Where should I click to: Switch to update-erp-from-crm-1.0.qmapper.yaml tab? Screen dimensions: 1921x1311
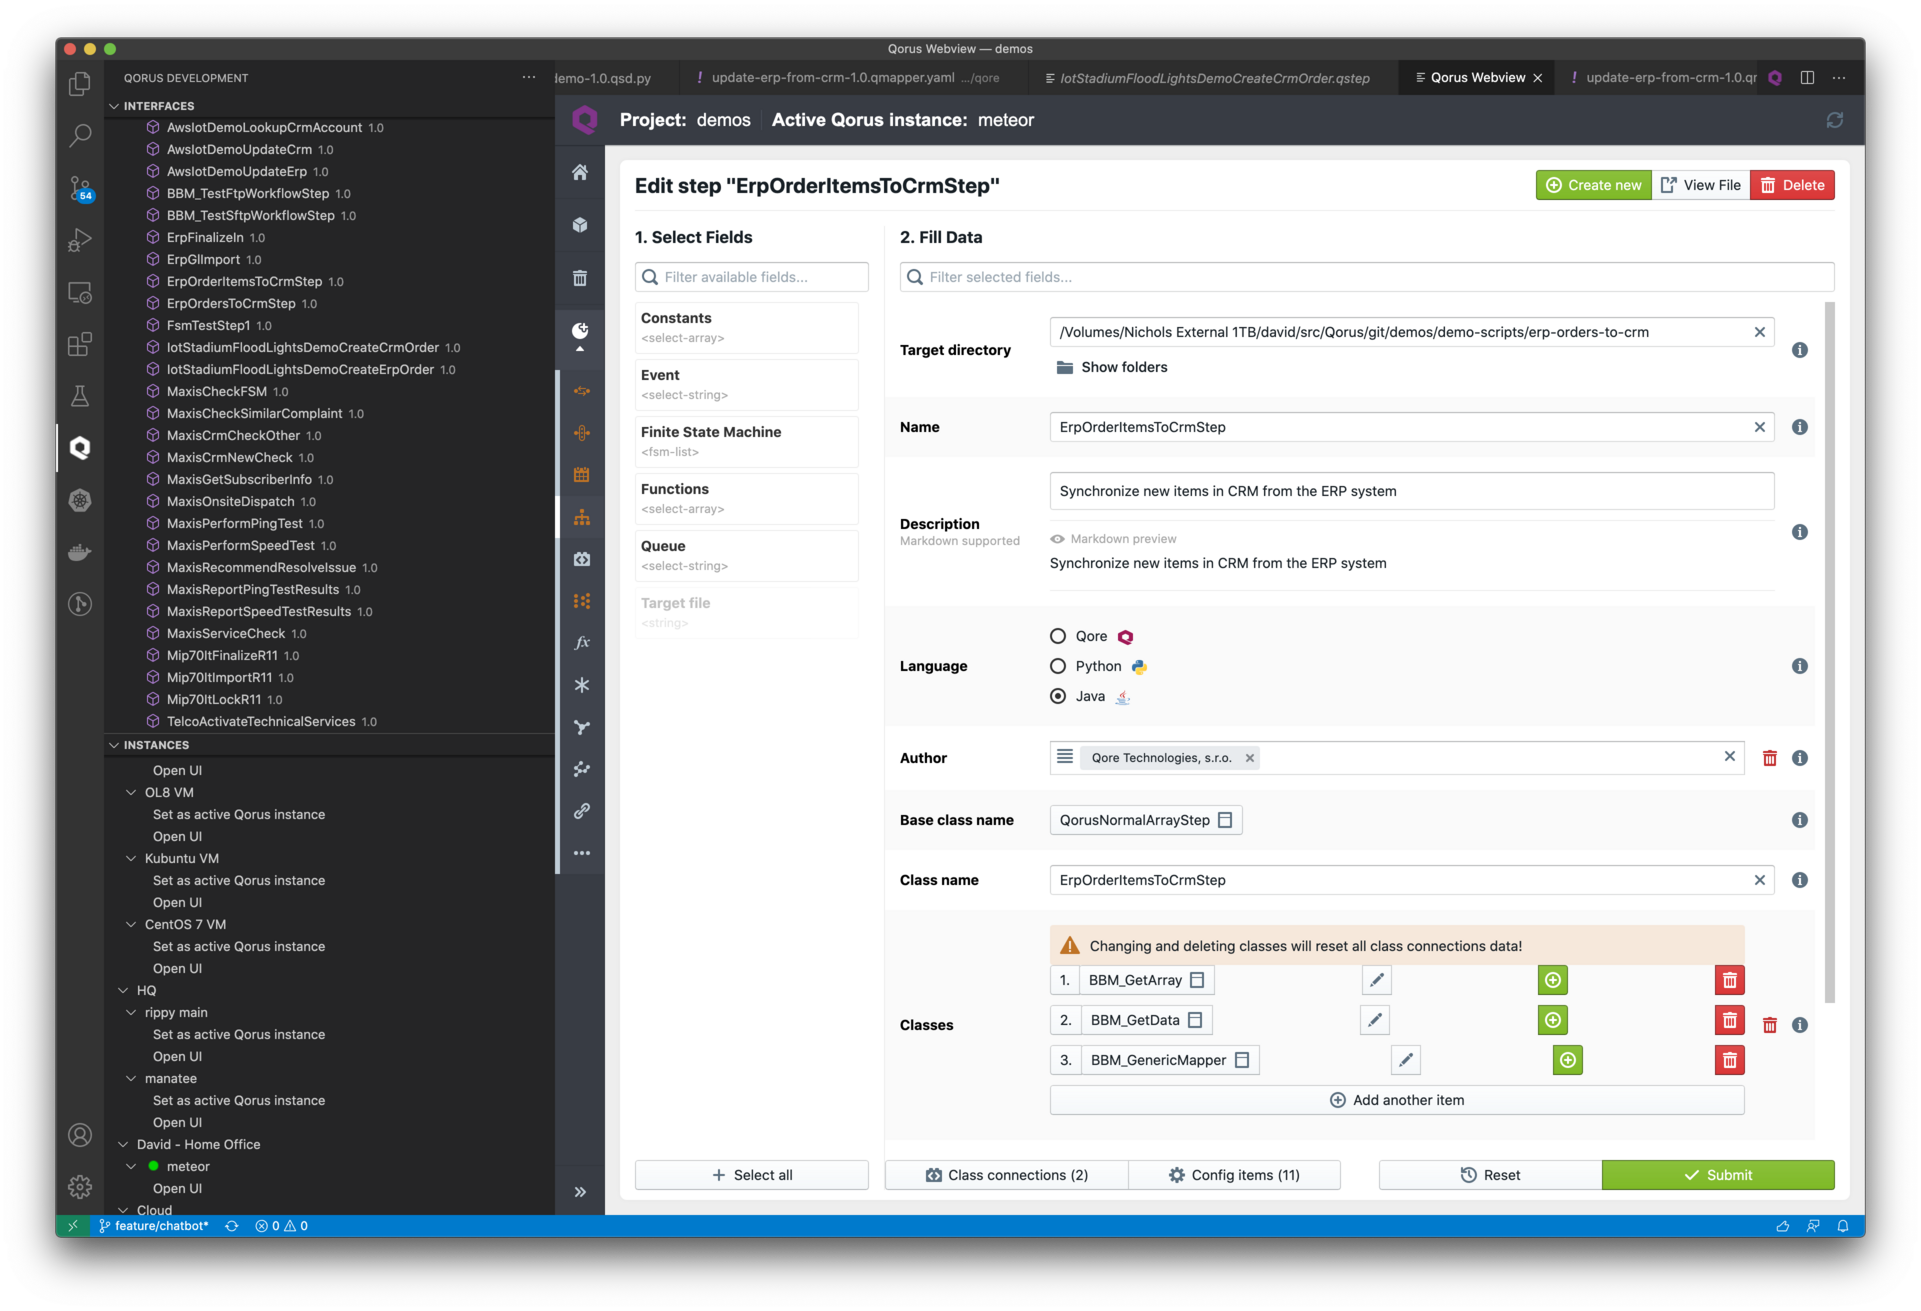pyautogui.click(x=848, y=78)
